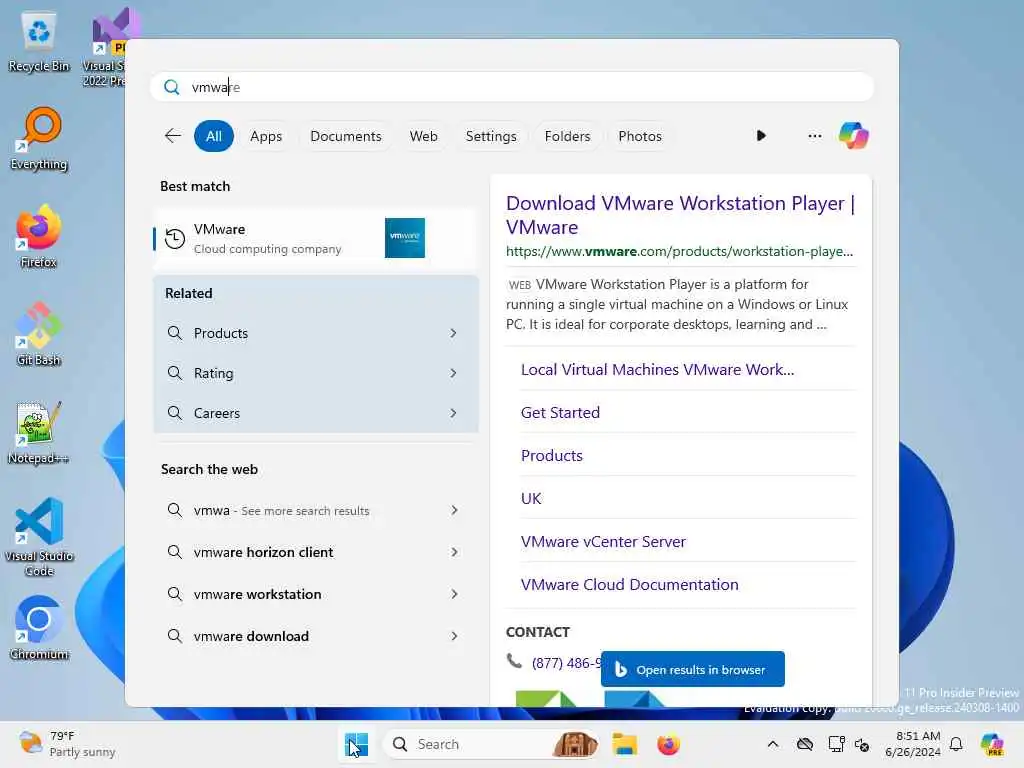Select vmware horizon client suggestion
This screenshot has height=768, width=1024.
click(x=263, y=552)
